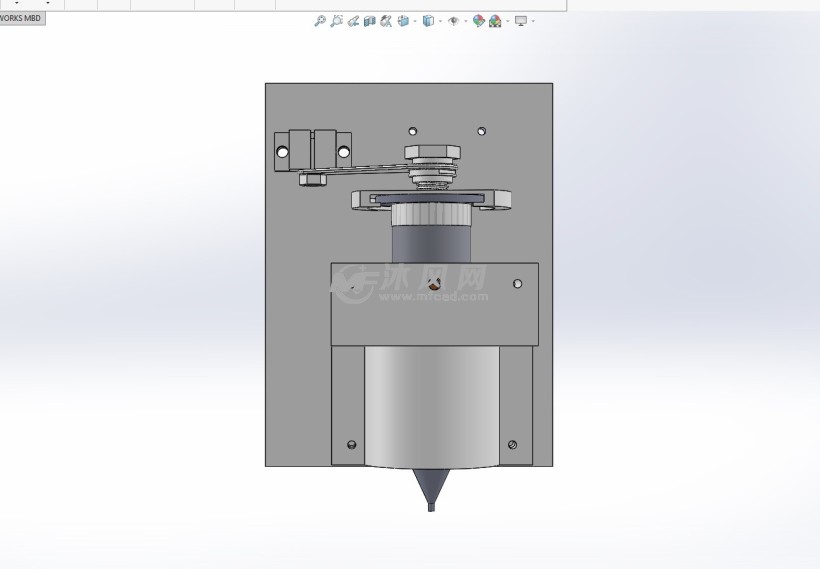Open Edit Appearance color sphere
This screenshot has height=569, width=820.
click(x=479, y=21)
